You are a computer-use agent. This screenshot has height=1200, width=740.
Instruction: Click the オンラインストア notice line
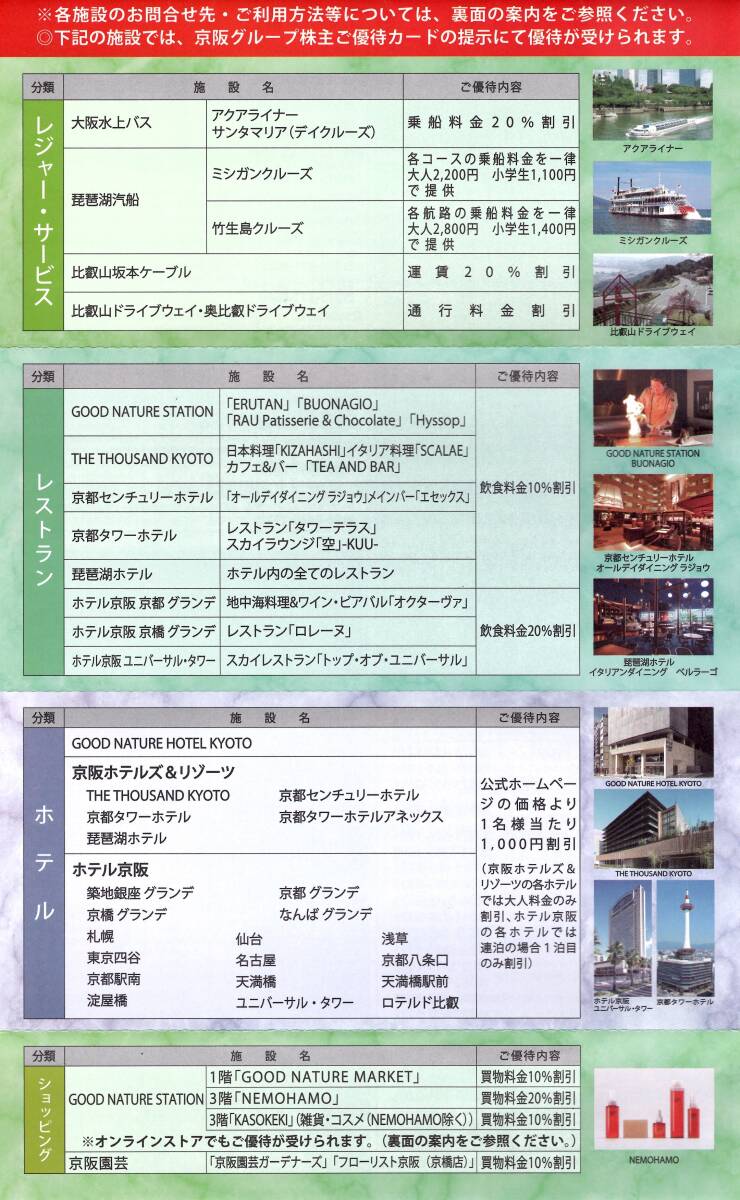click(328, 1141)
